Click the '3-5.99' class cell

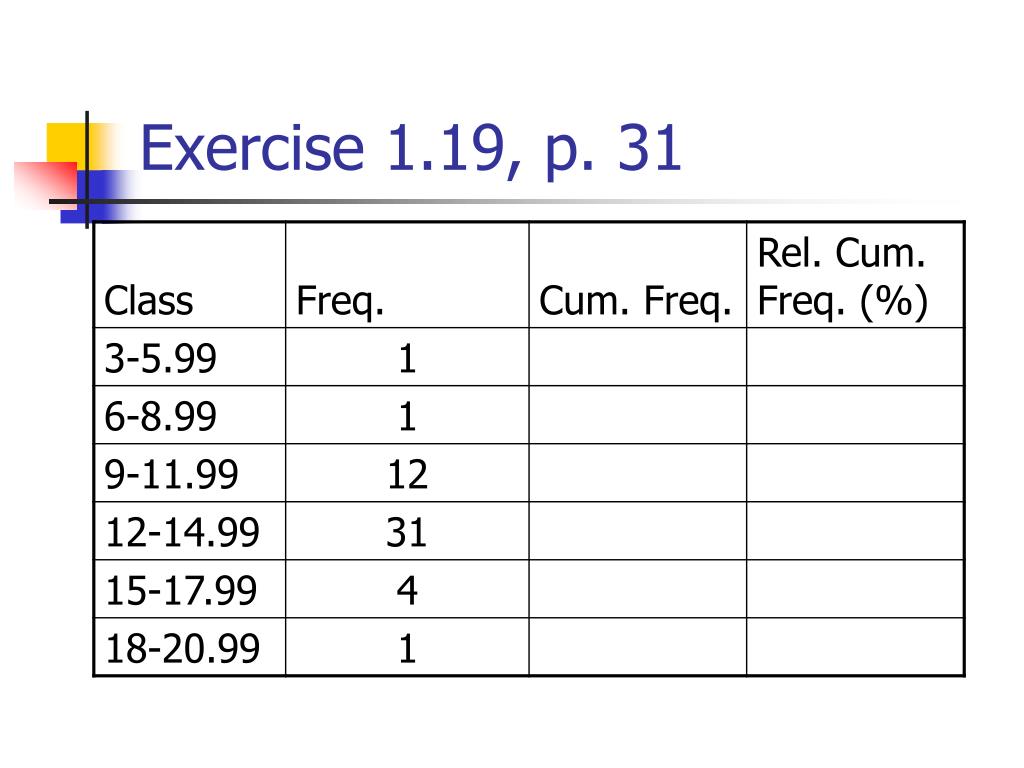pyautogui.click(x=190, y=357)
